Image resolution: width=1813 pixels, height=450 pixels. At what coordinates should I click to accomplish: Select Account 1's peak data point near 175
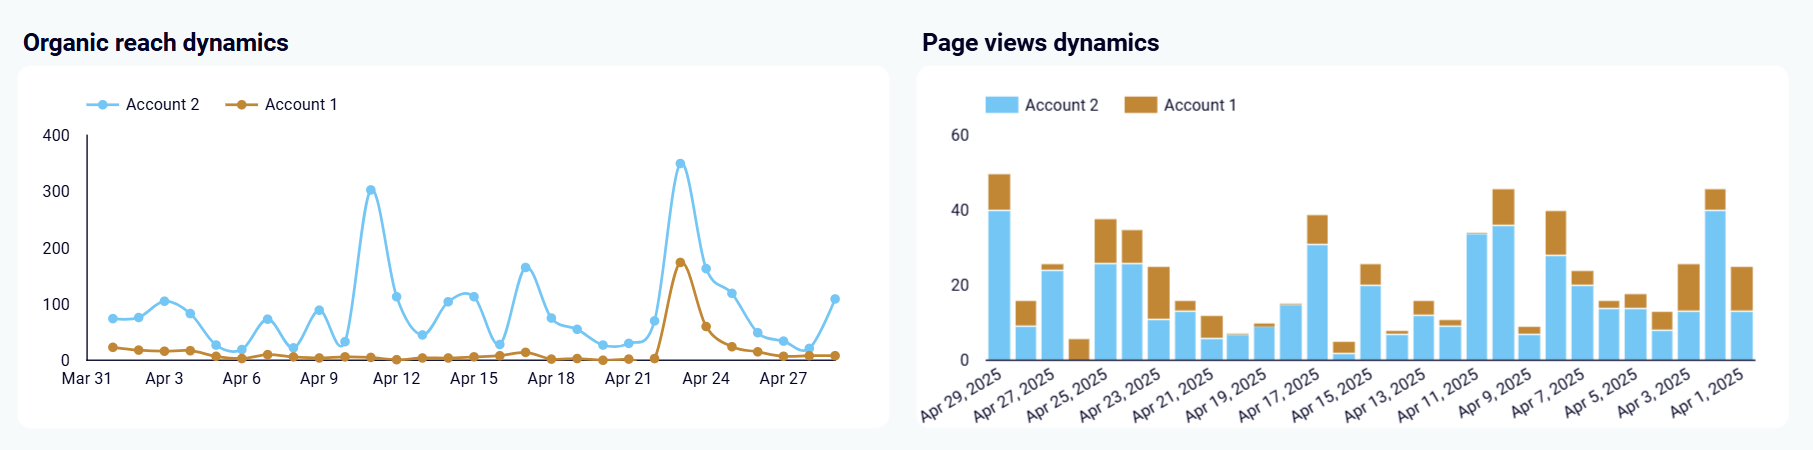pos(680,263)
